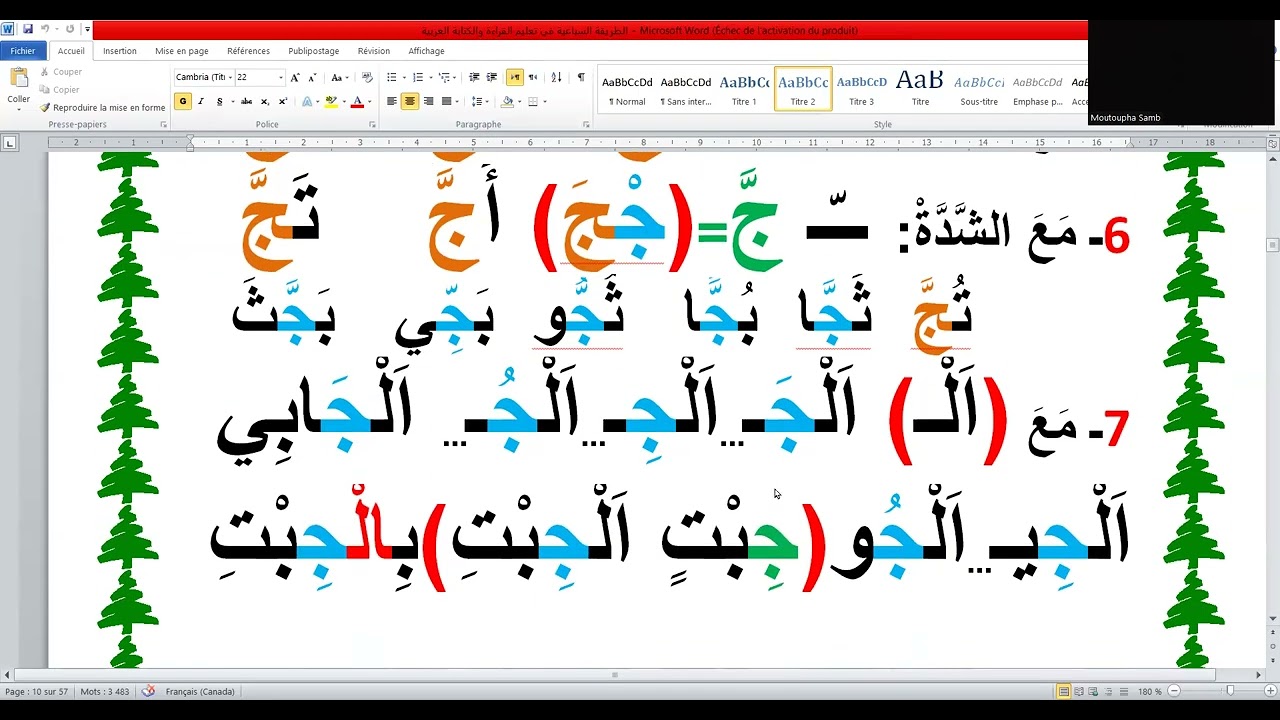1280x720 pixels.
Task: Open the Cambria font name dropdown
Action: (230, 77)
